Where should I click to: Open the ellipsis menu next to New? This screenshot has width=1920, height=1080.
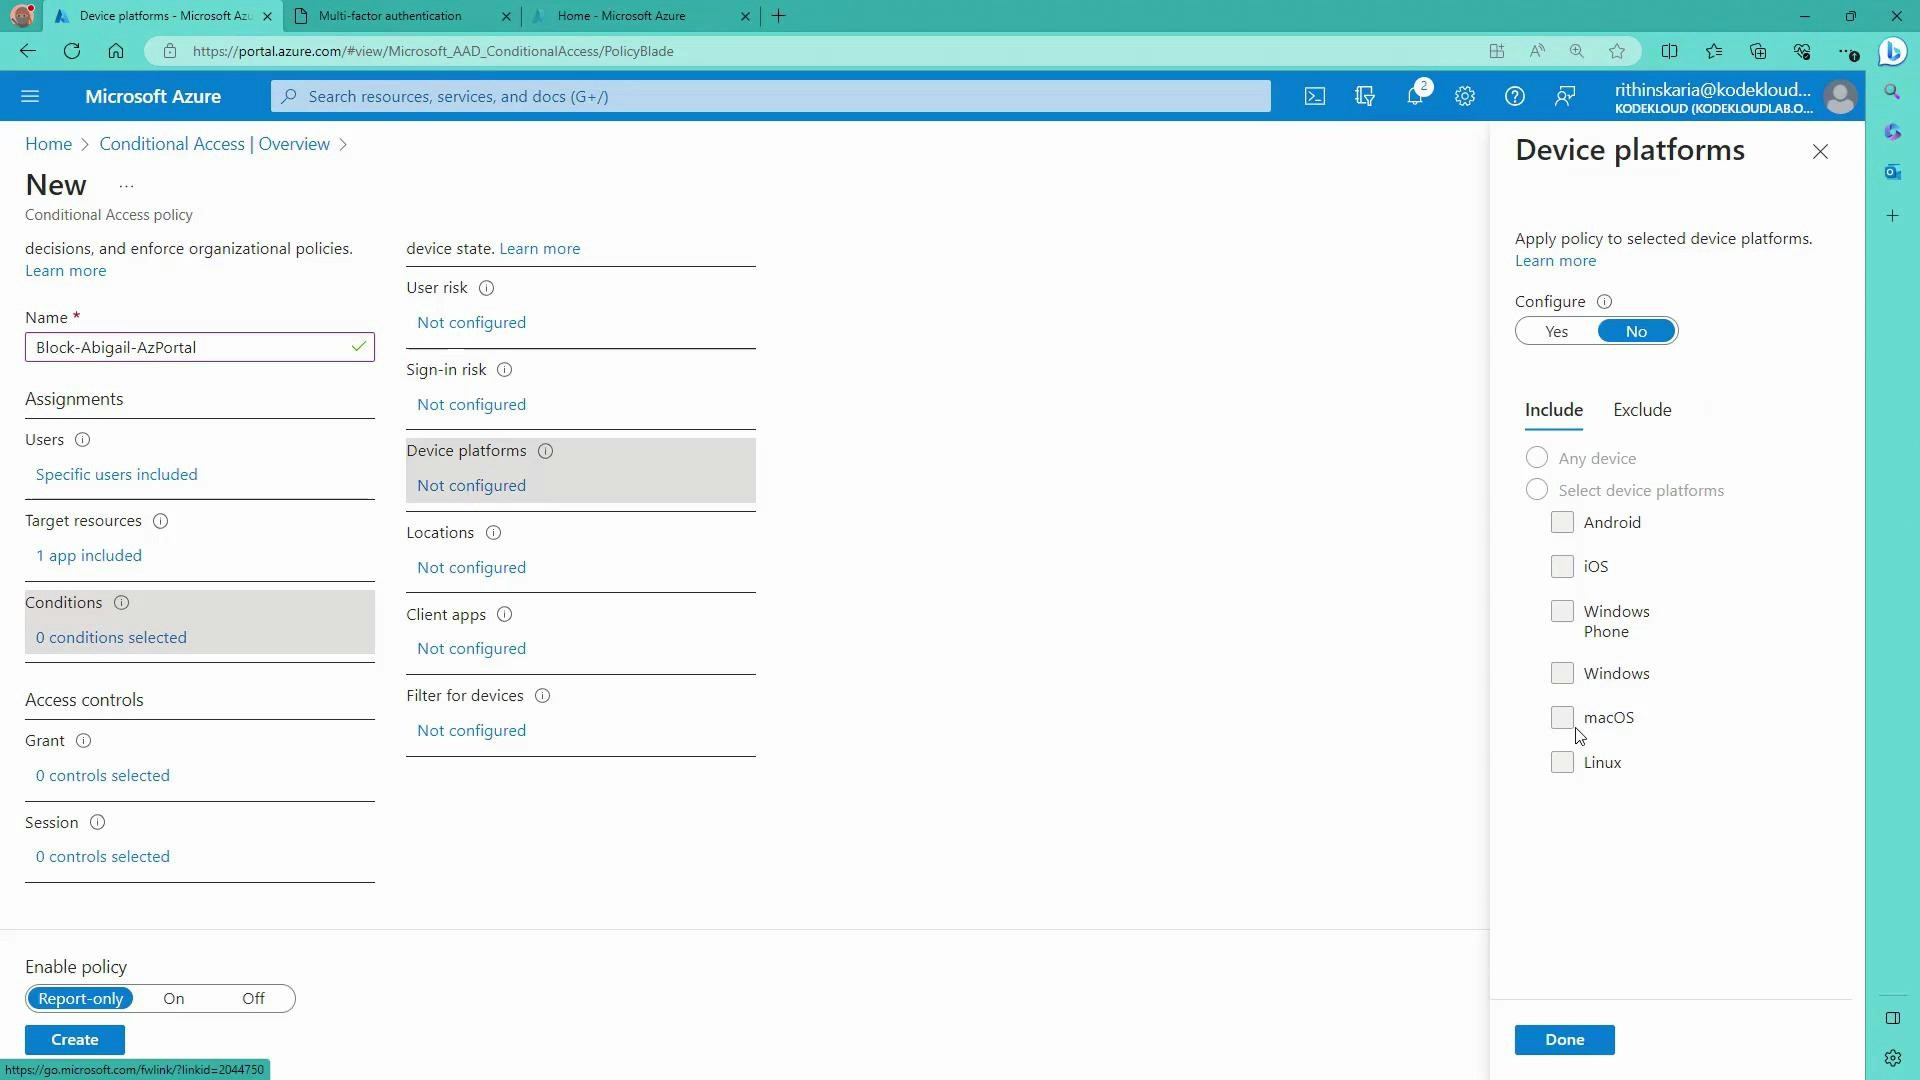click(125, 185)
